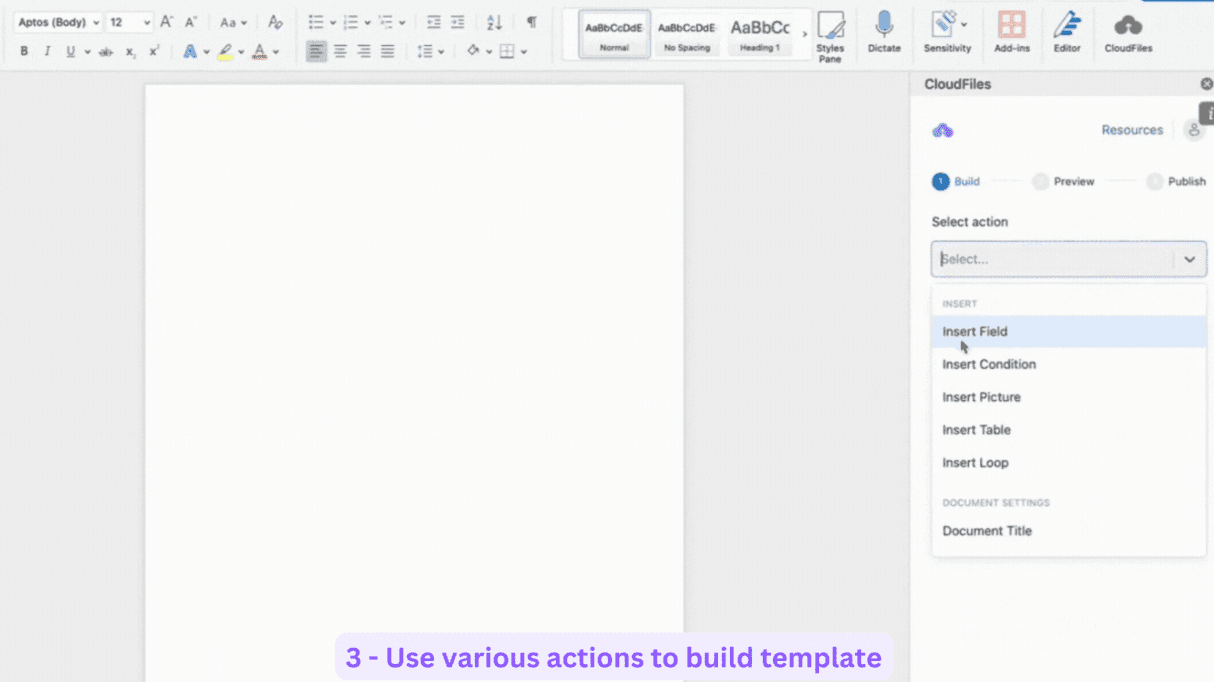Go to Preview step
Viewport: 1214px width, 682px height.
(x=1063, y=182)
